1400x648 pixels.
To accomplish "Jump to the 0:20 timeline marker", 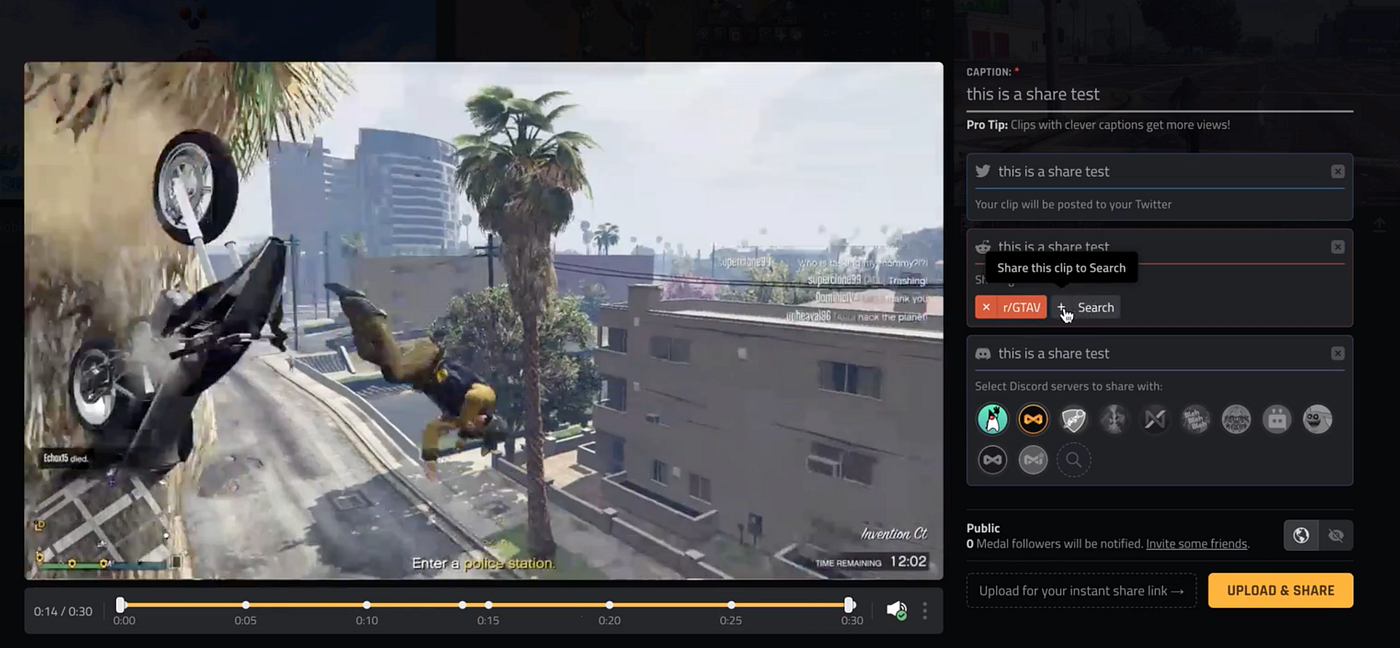I will 609,605.
